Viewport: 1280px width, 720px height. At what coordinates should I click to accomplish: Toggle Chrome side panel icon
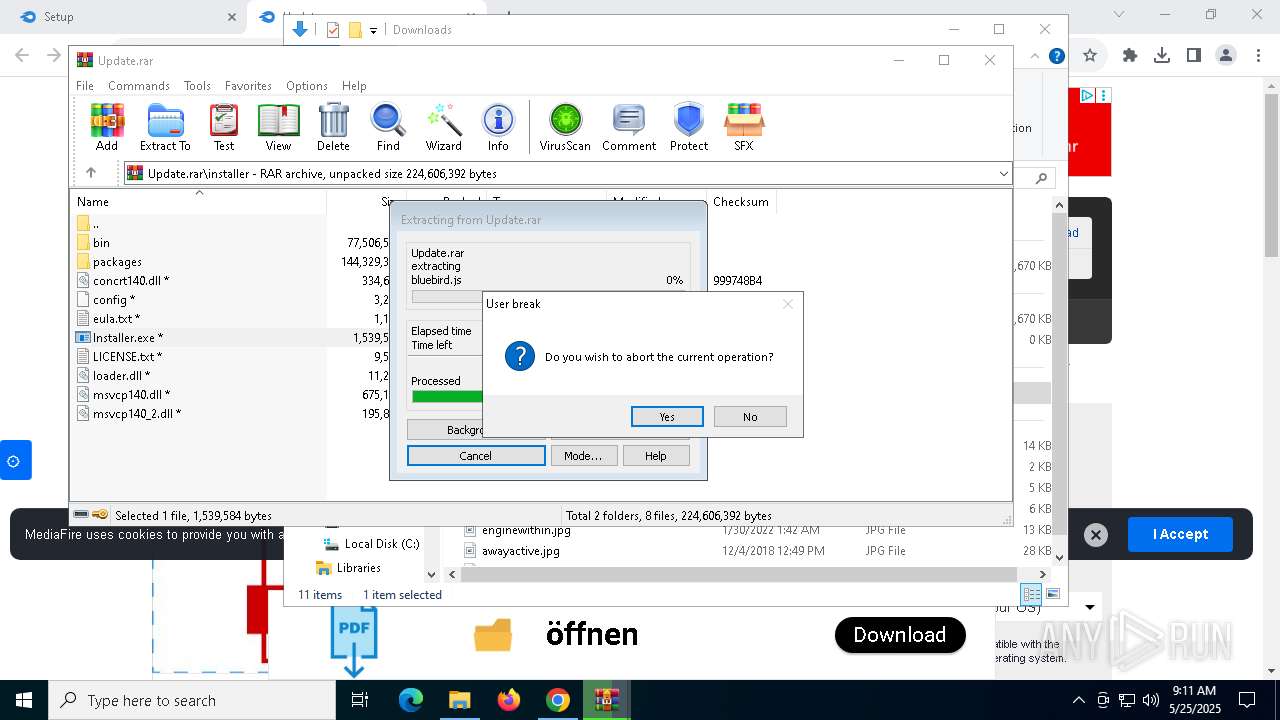pyautogui.click(x=1194, y=56)
